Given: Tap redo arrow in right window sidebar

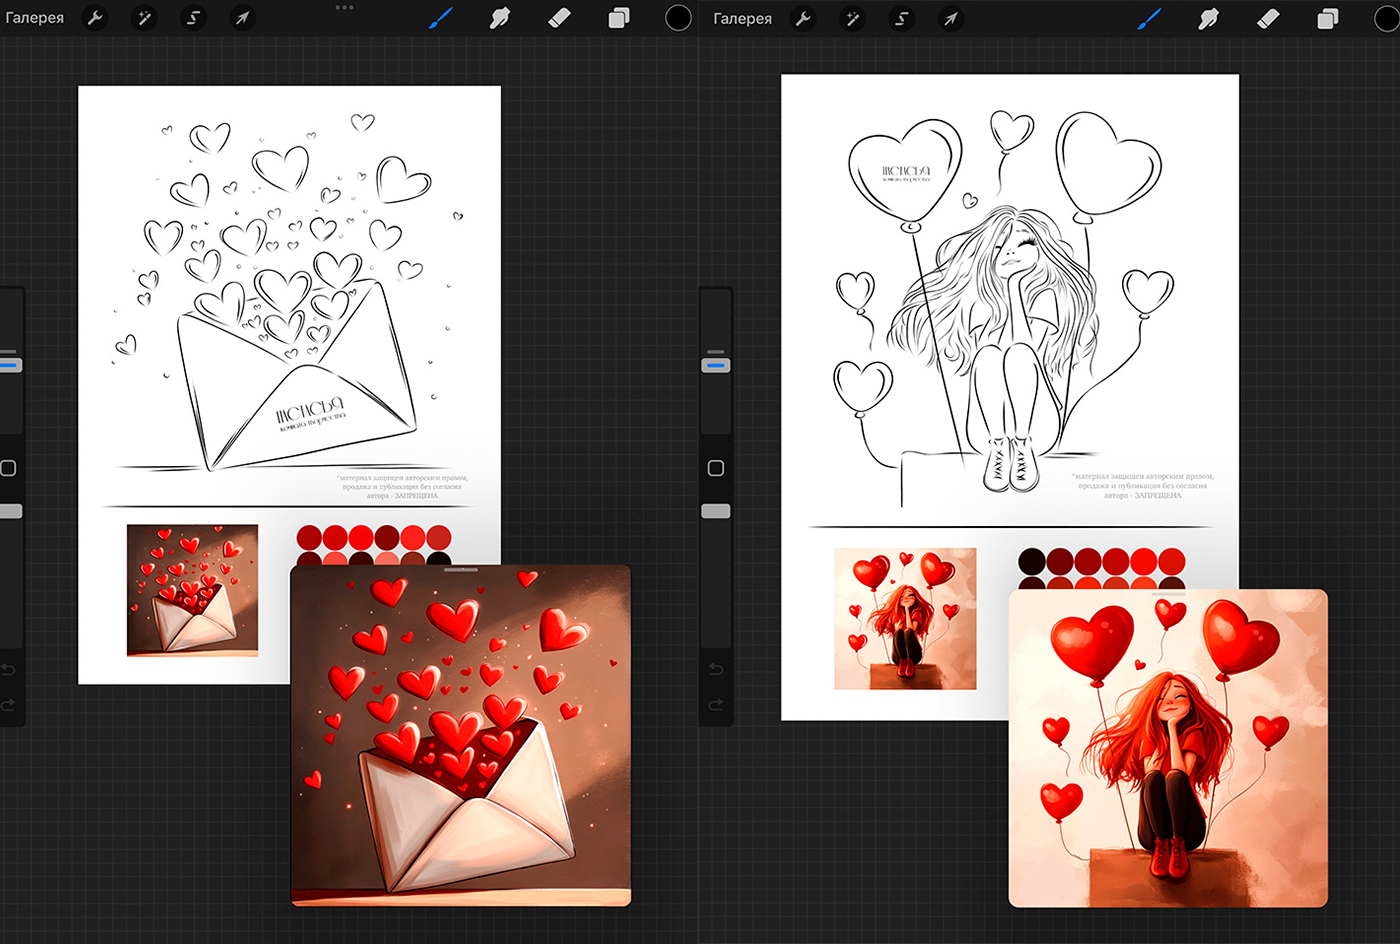Looking at the screenshot, I should pyautogui.click(x=715, y=705).
